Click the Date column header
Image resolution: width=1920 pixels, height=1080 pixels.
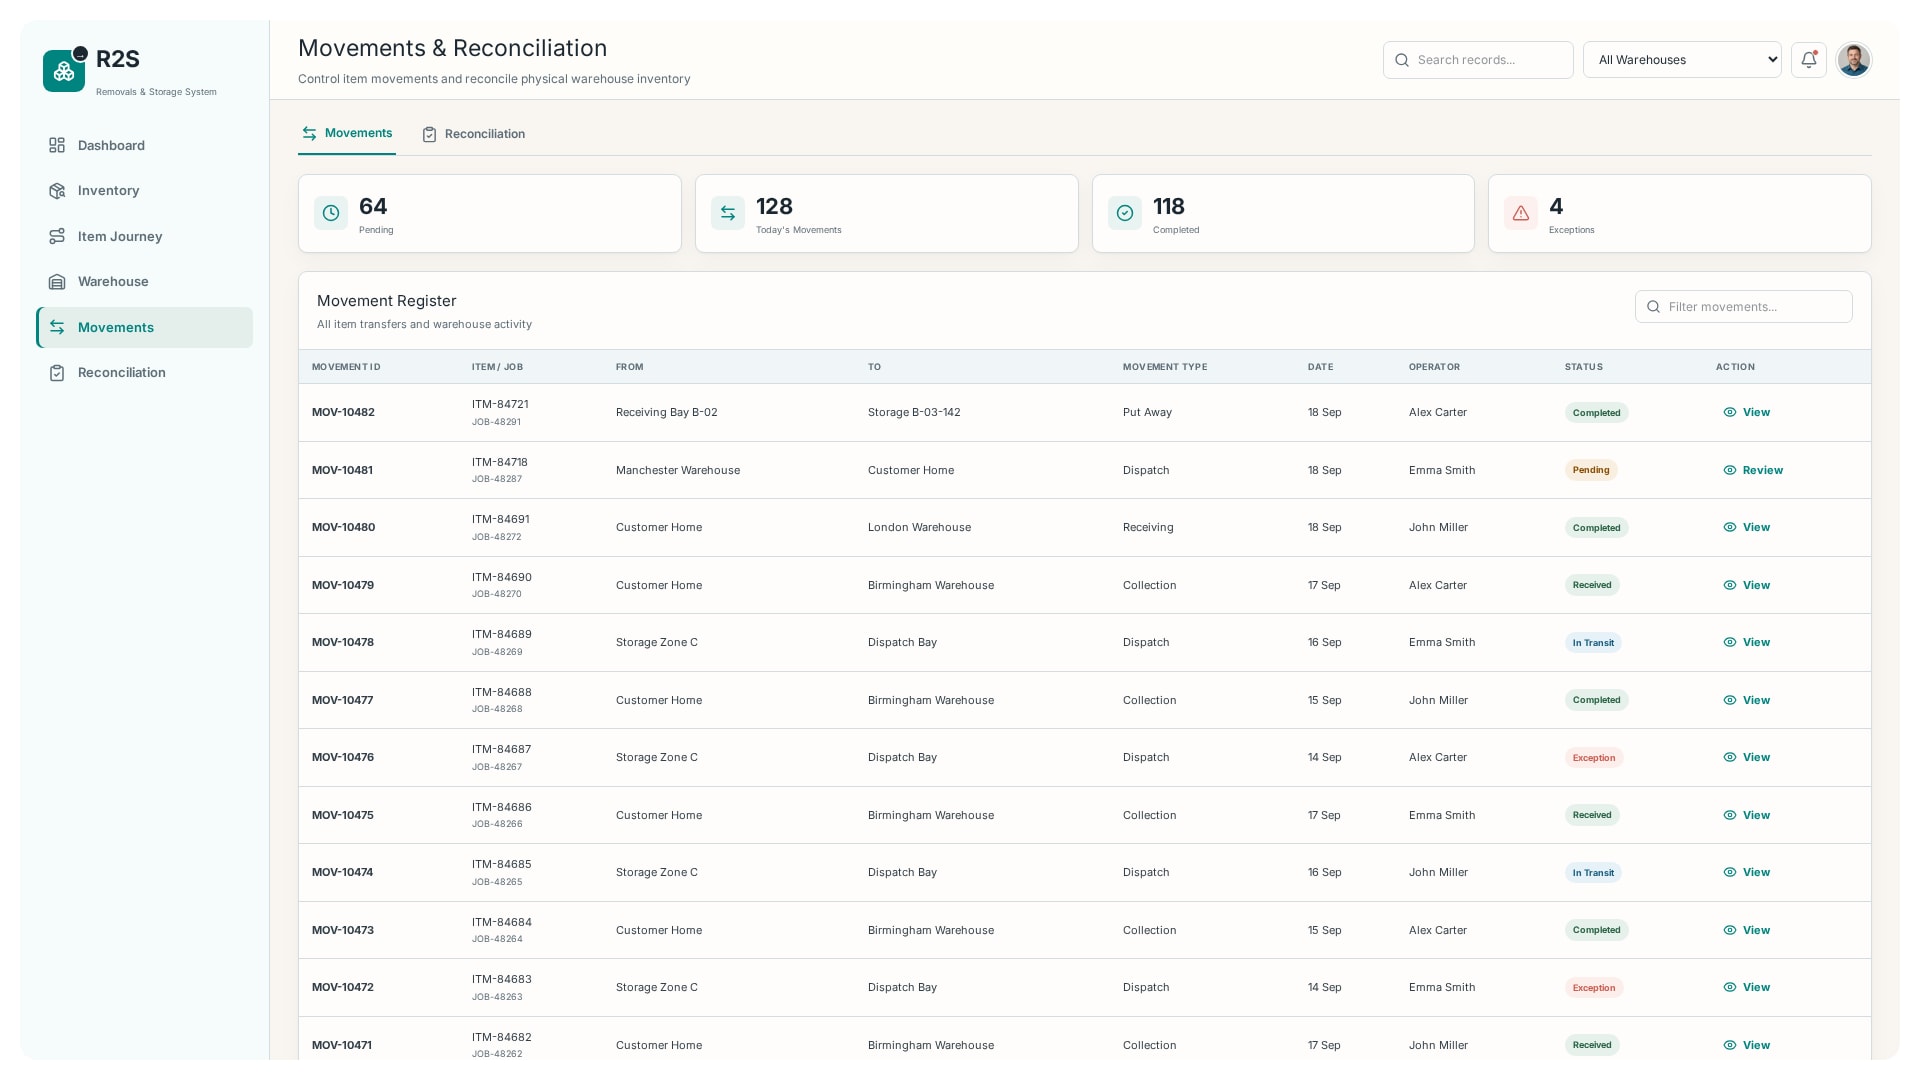(1320, 367)
